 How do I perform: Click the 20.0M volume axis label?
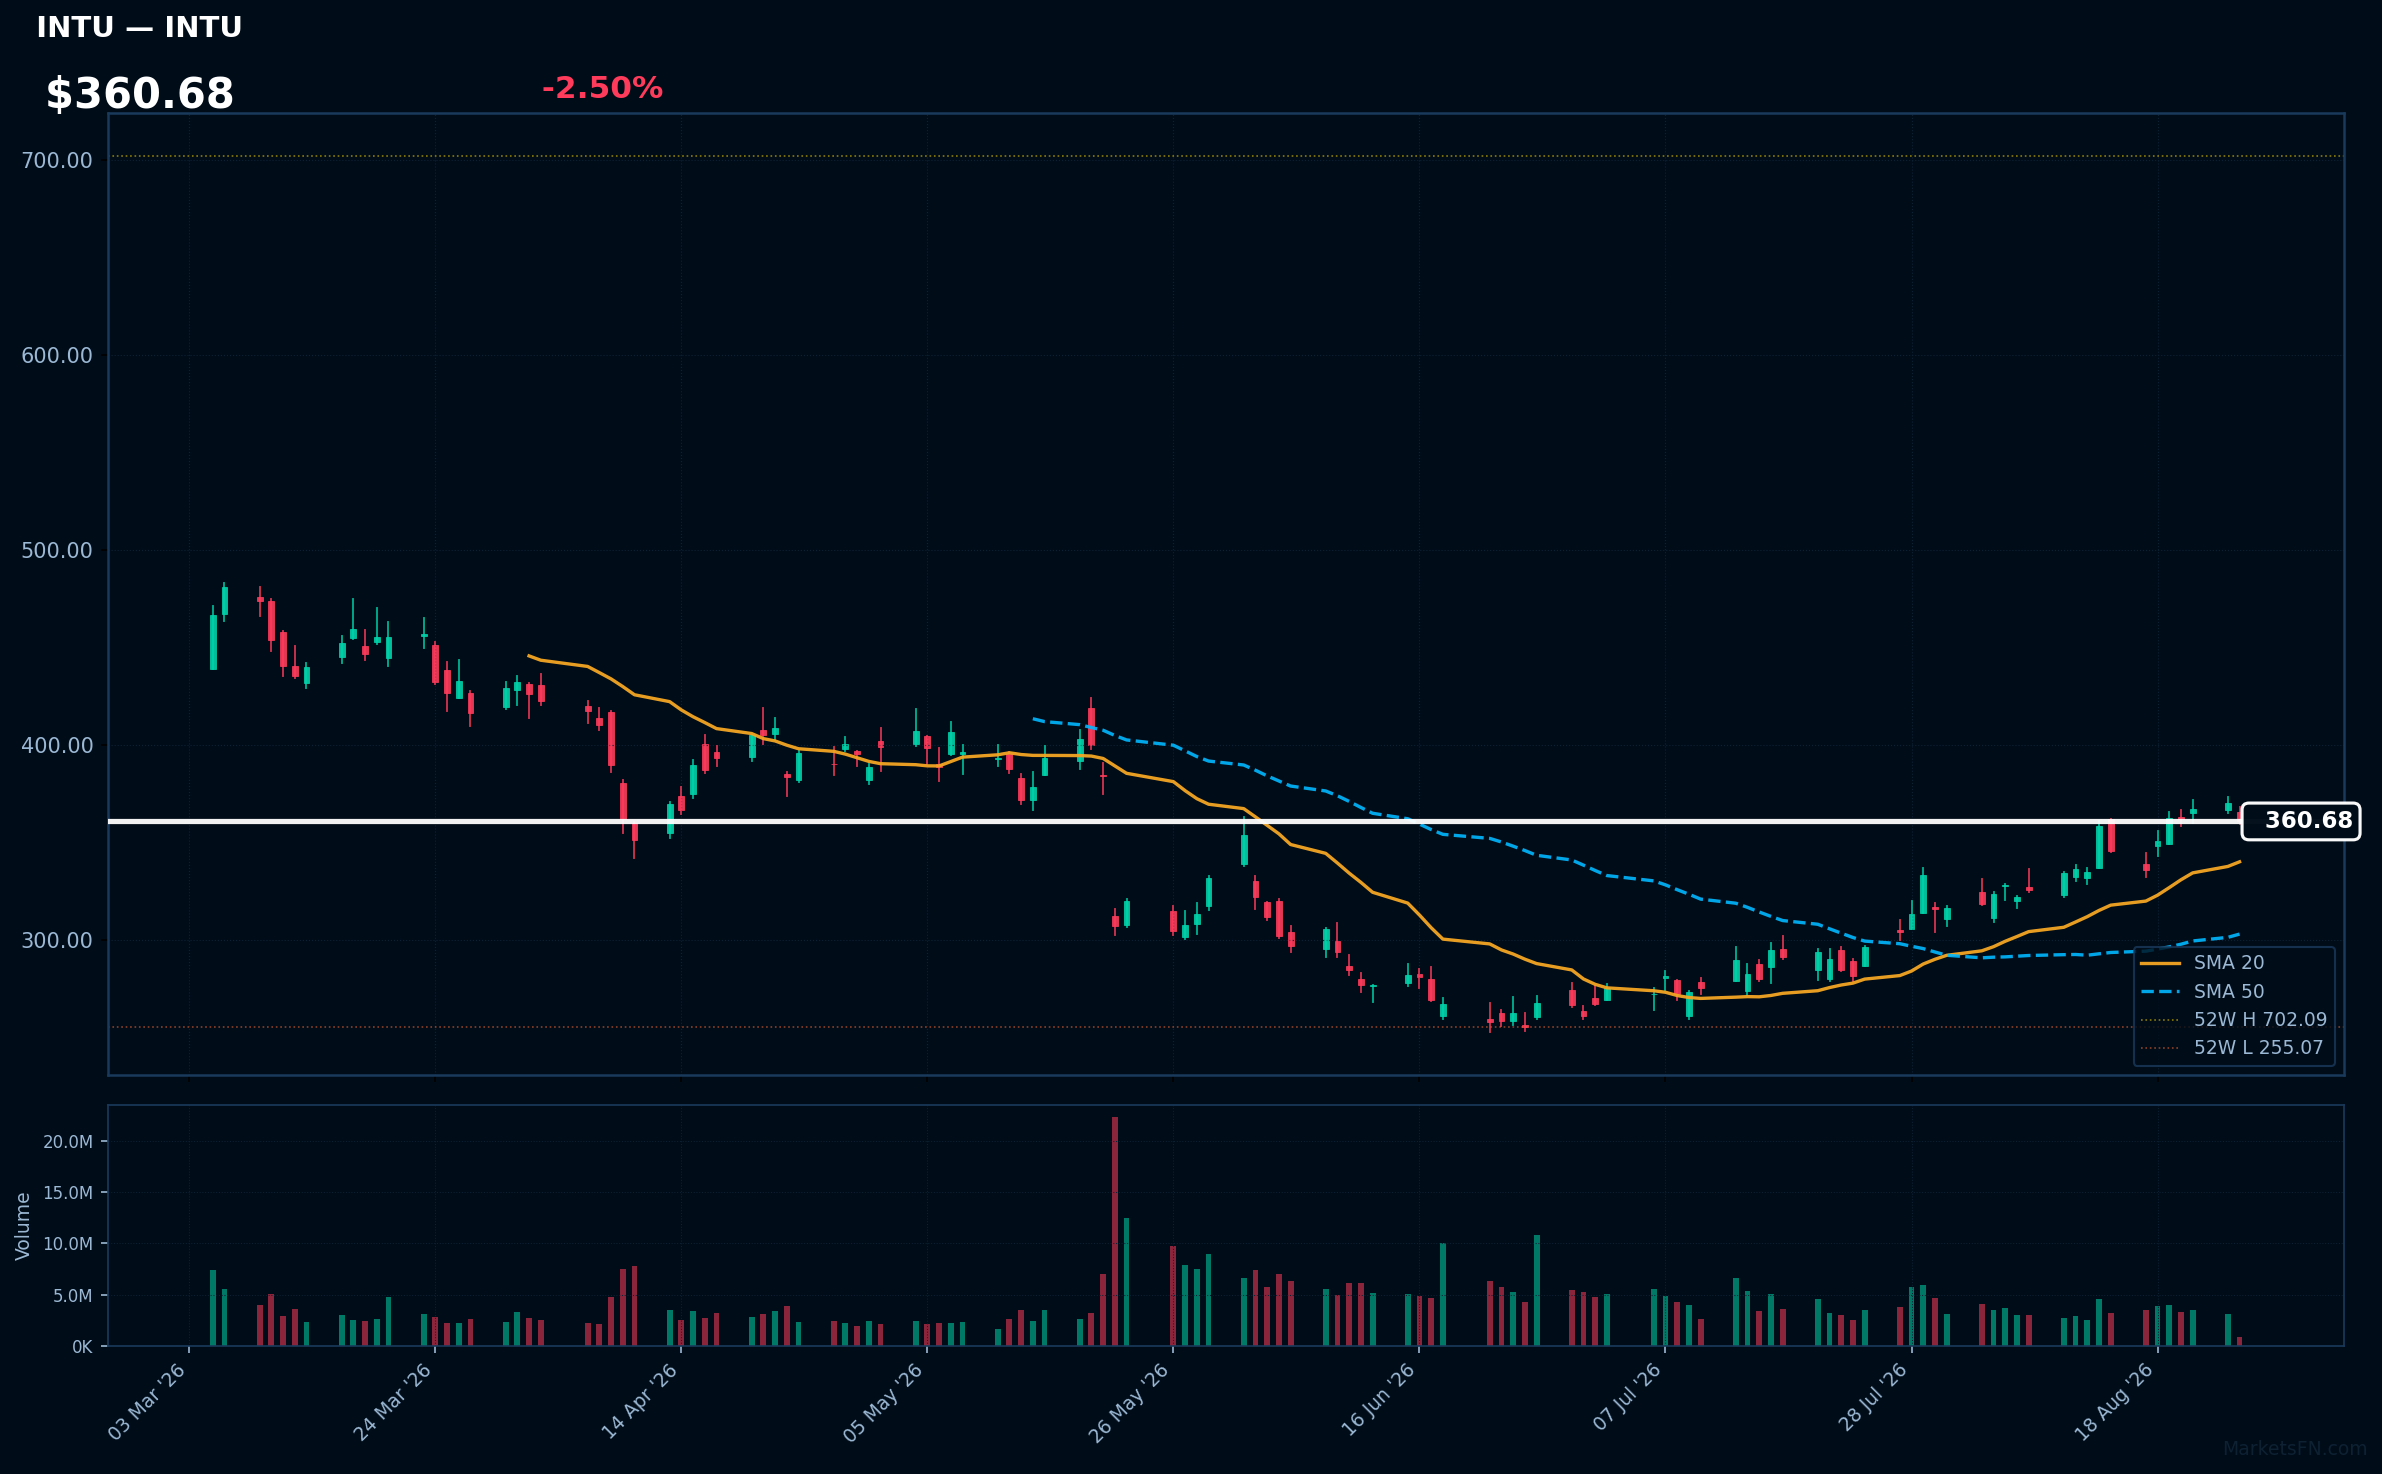(68, 1142)
